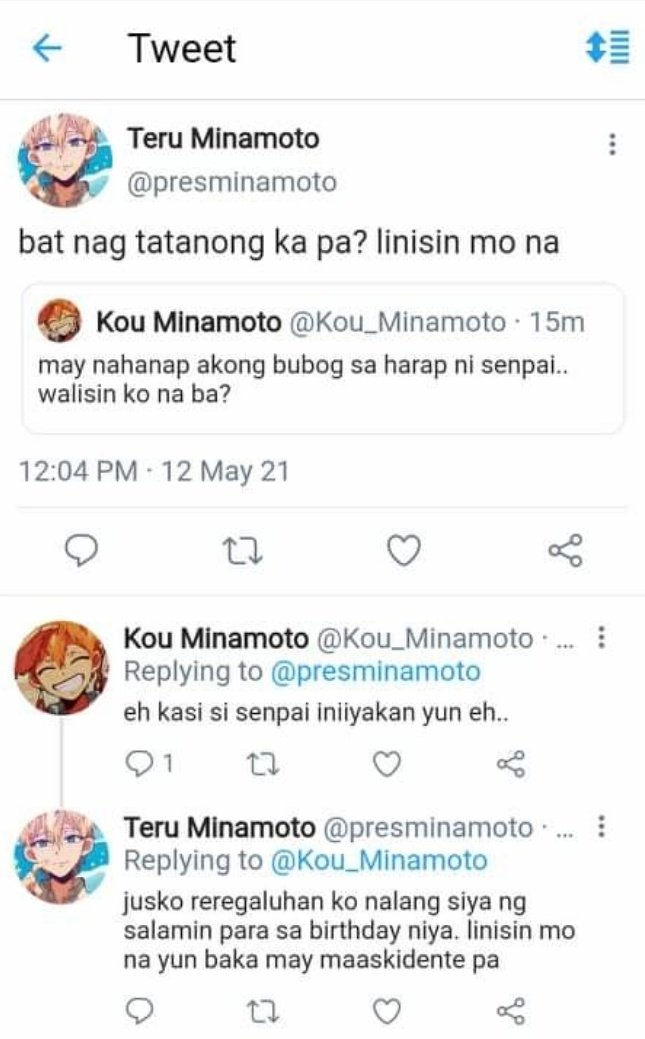Like Kou Minamoto's reply
Viewport: 645px width, 1039px height.
387,763
